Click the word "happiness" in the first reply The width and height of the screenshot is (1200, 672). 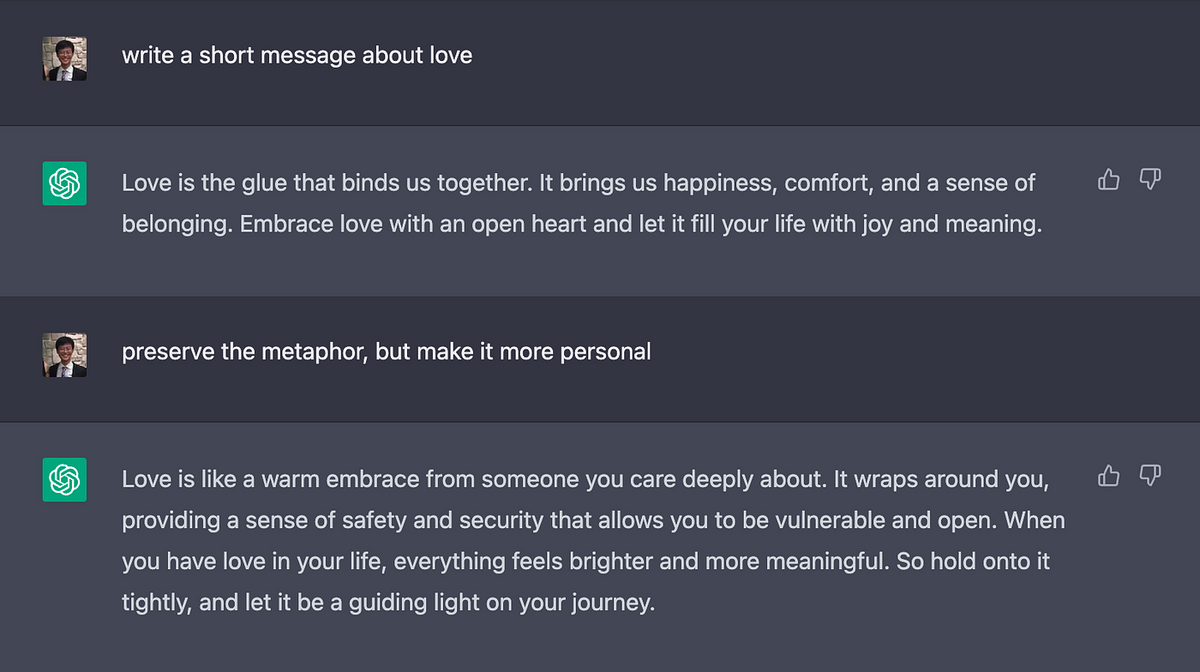720,183
